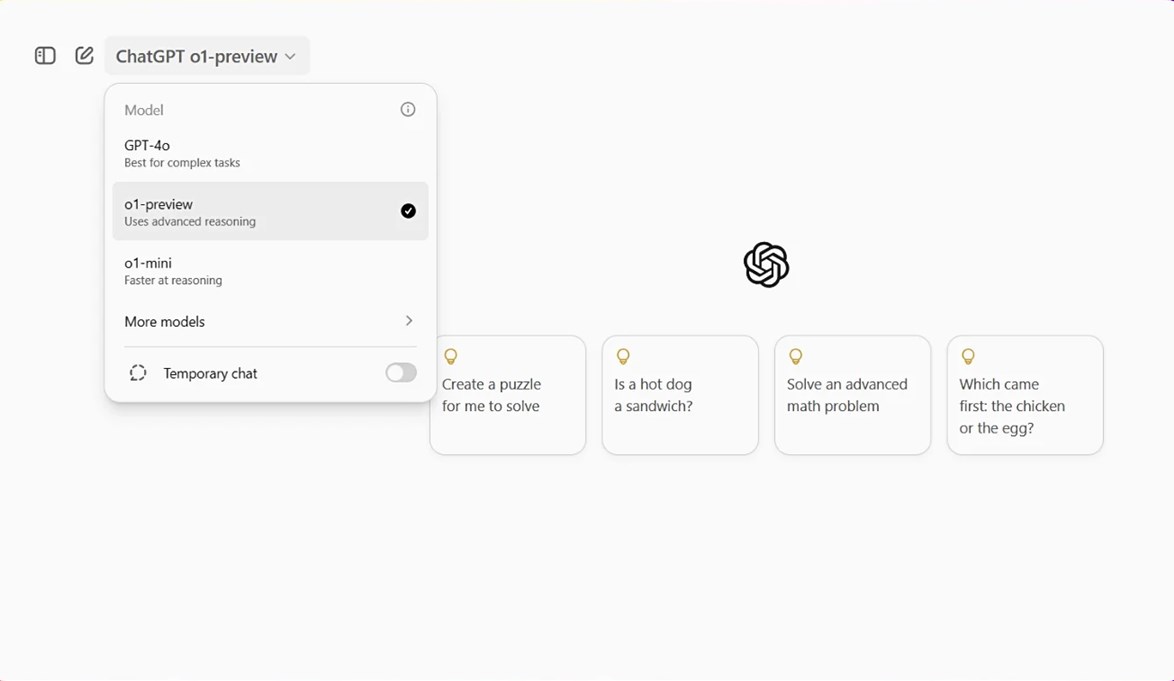This screenshot has height=681, width=1174.
Task: Click the lightbulb on the puzzle card
Action: click(451, 356)
